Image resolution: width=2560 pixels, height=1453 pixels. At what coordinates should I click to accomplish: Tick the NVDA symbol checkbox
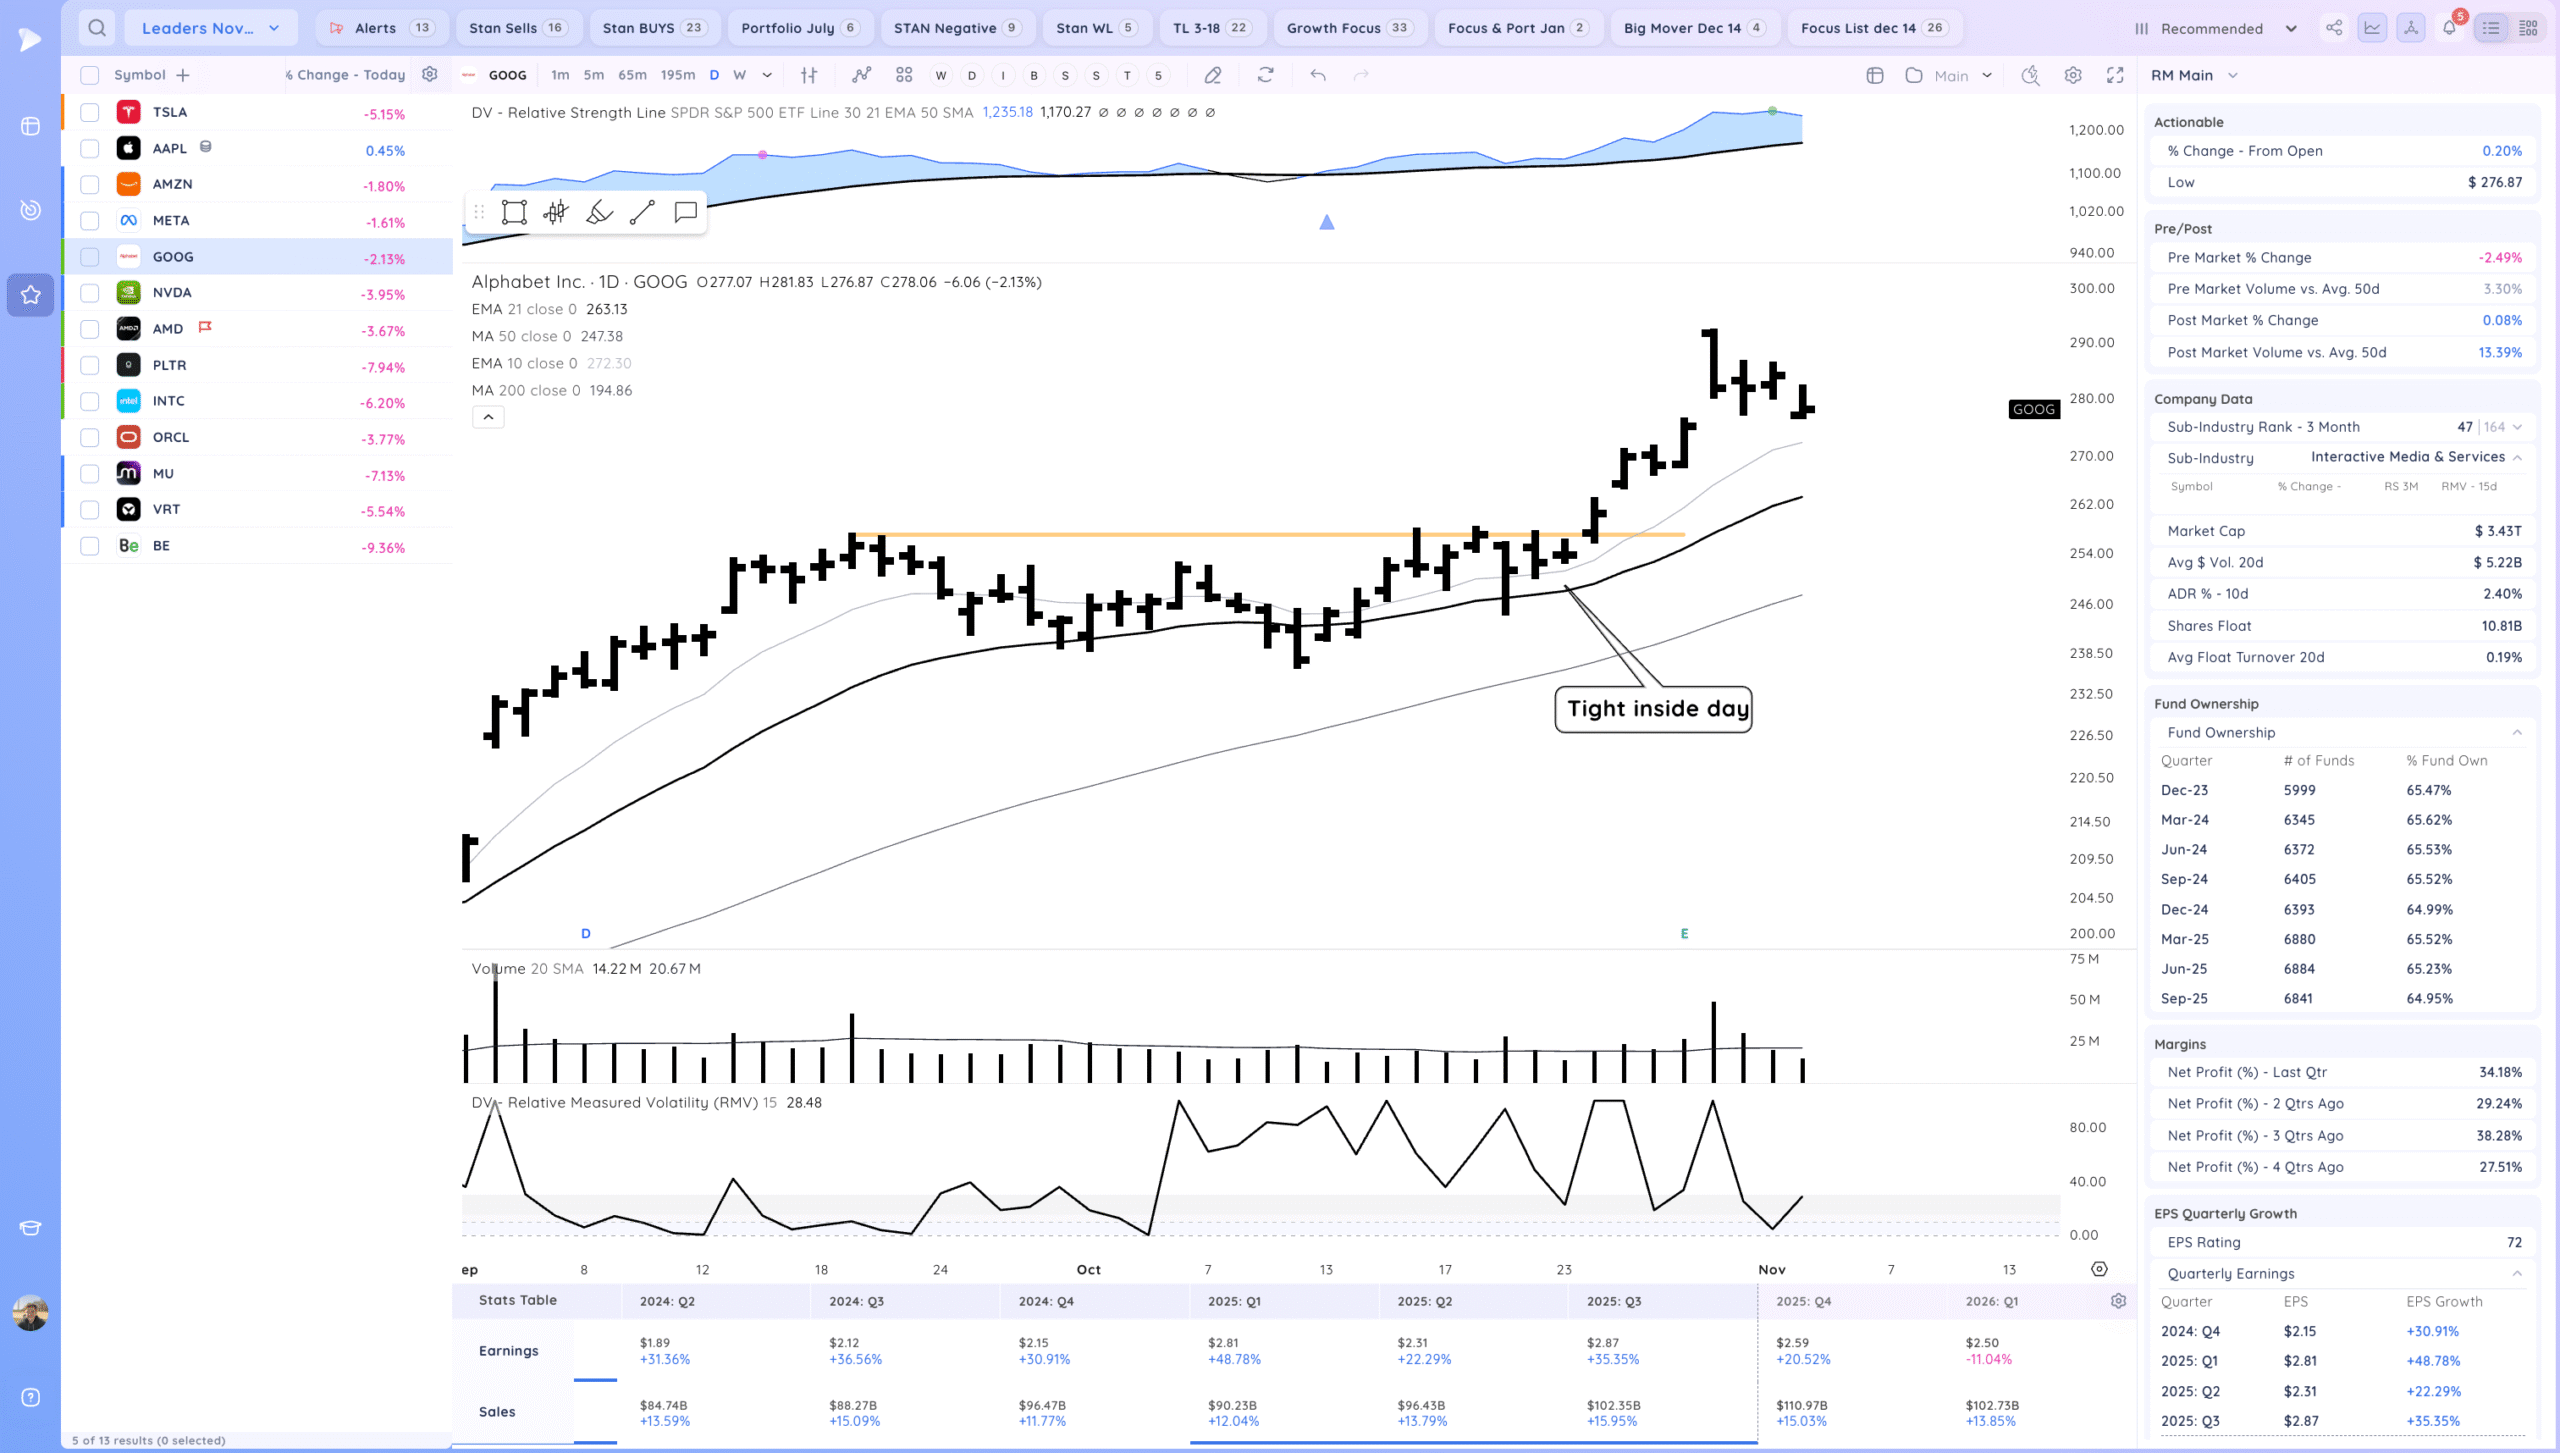90,293
